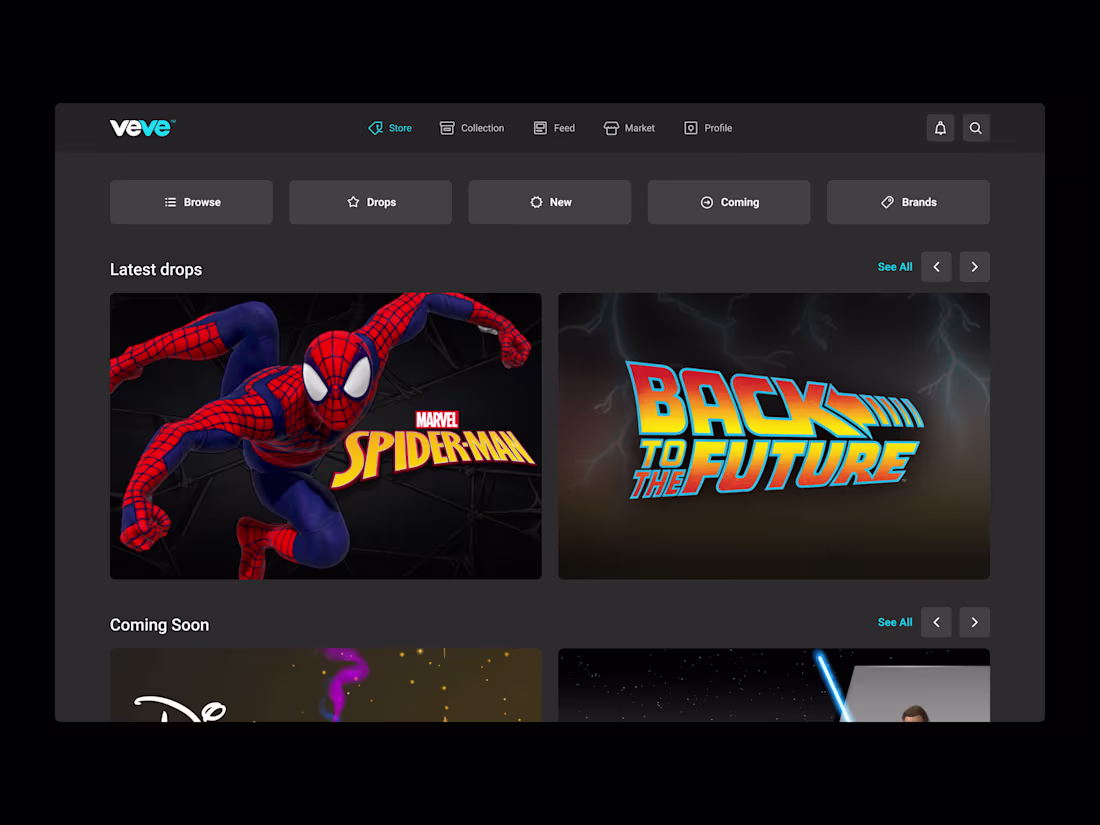Open Profile using its badge icon
The image size is (1100, 825).
689,127
